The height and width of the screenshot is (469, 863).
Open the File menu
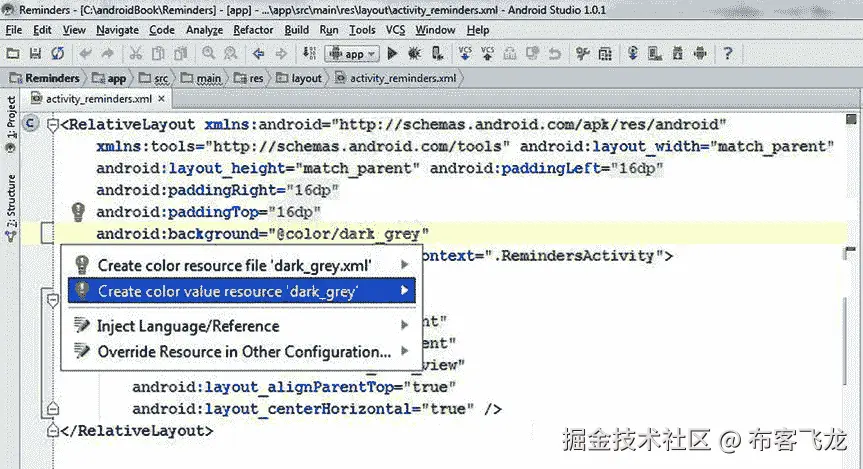13,30
